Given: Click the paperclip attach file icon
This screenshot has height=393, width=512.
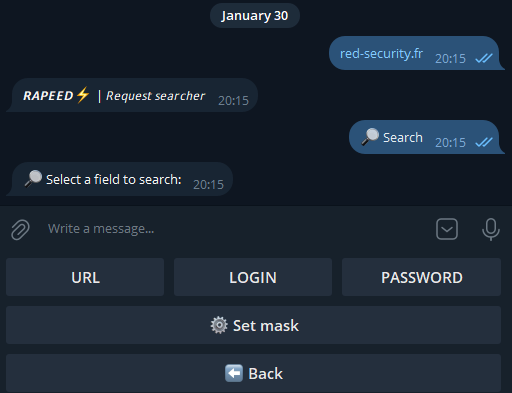Looking at the screenshot, I should click(20, 229).
